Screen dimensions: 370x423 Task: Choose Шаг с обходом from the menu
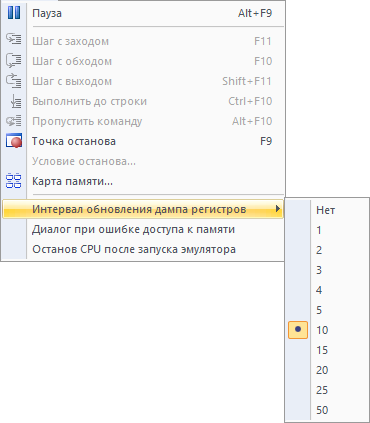[x=143, y=61]
